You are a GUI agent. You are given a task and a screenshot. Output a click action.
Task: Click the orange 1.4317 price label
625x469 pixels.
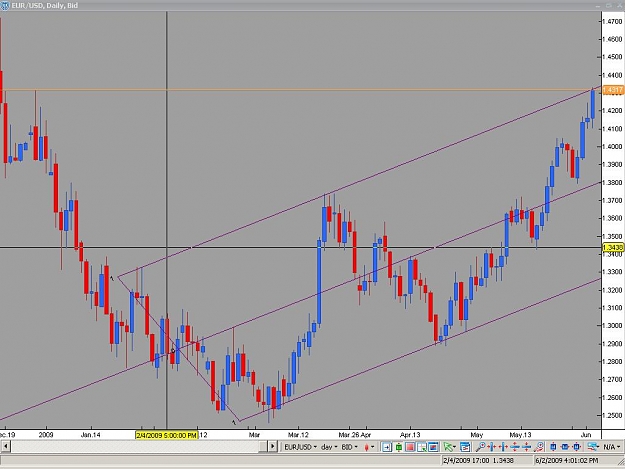coord(613,90)
